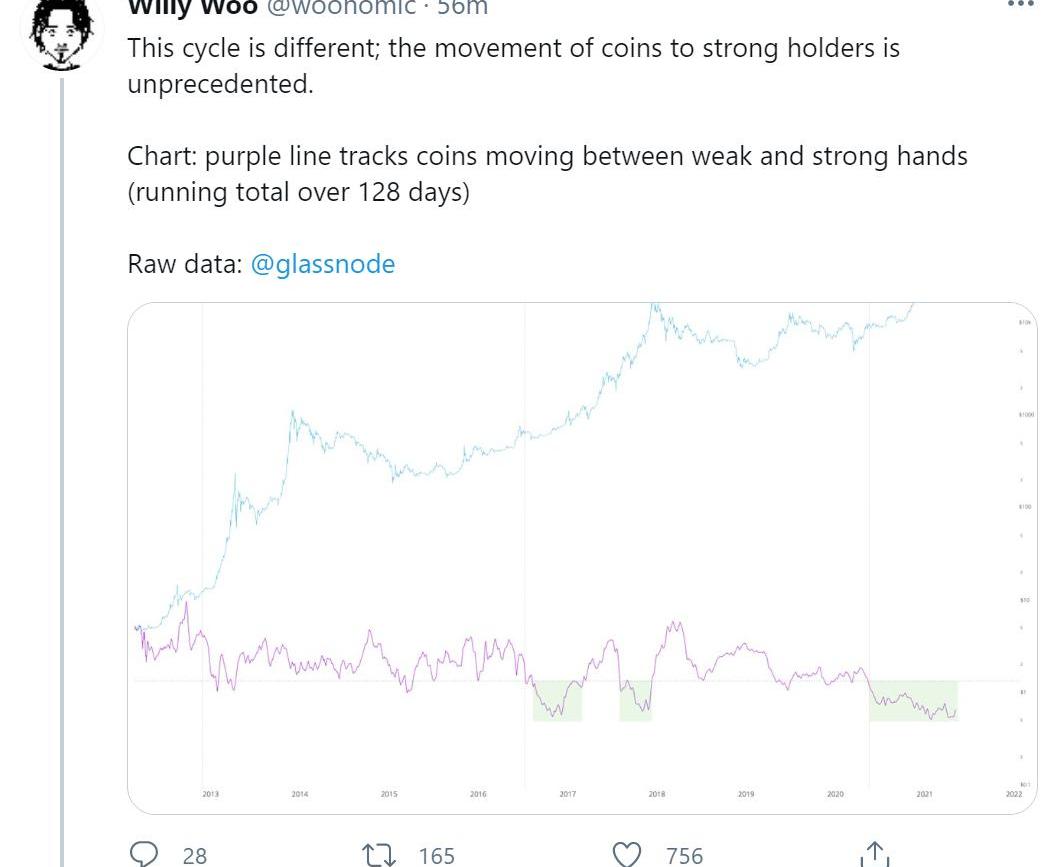Open the share tweet icon
Image resolution: width=1057 pixels, height=867 pixels.
(x=874, y=854)
